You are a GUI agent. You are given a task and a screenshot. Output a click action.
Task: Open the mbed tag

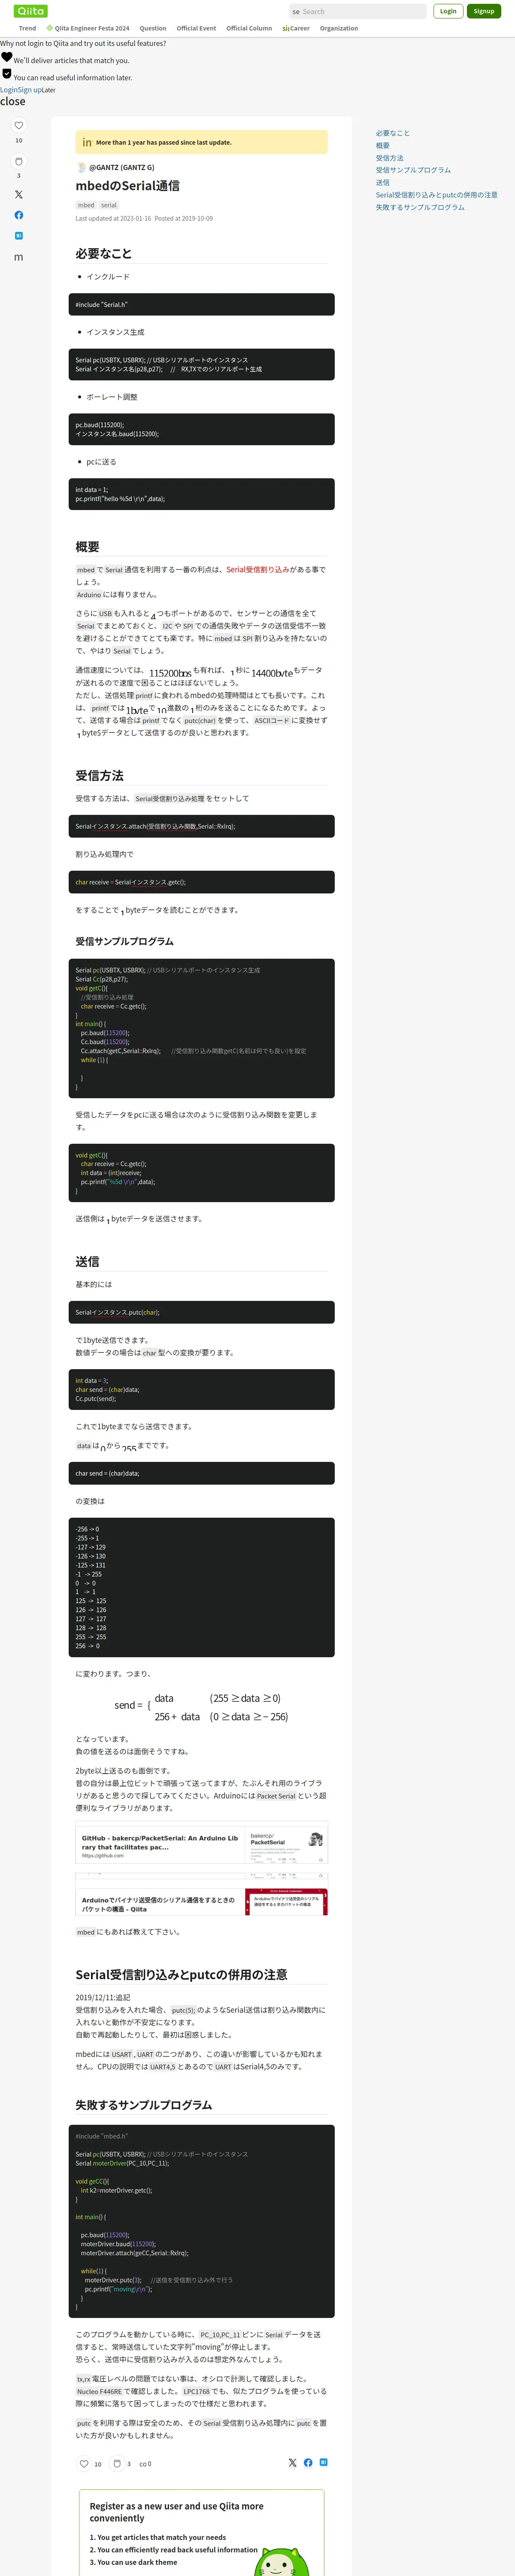tap(86, 205)
